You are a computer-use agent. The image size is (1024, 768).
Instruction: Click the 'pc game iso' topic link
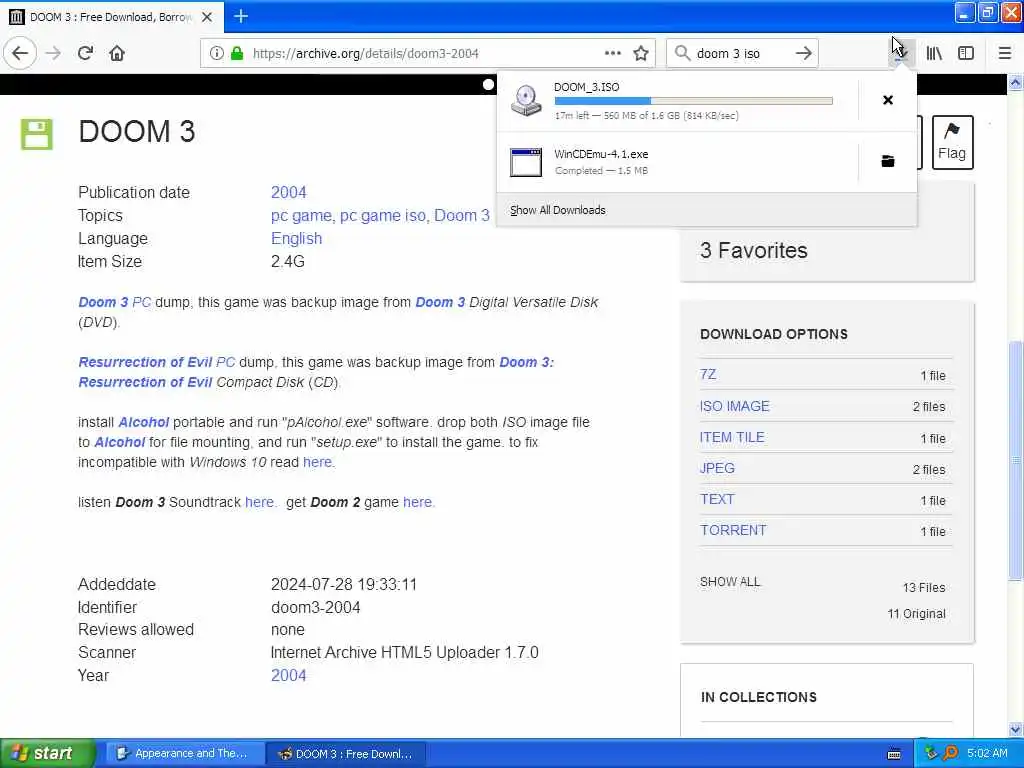coord(383,215)
